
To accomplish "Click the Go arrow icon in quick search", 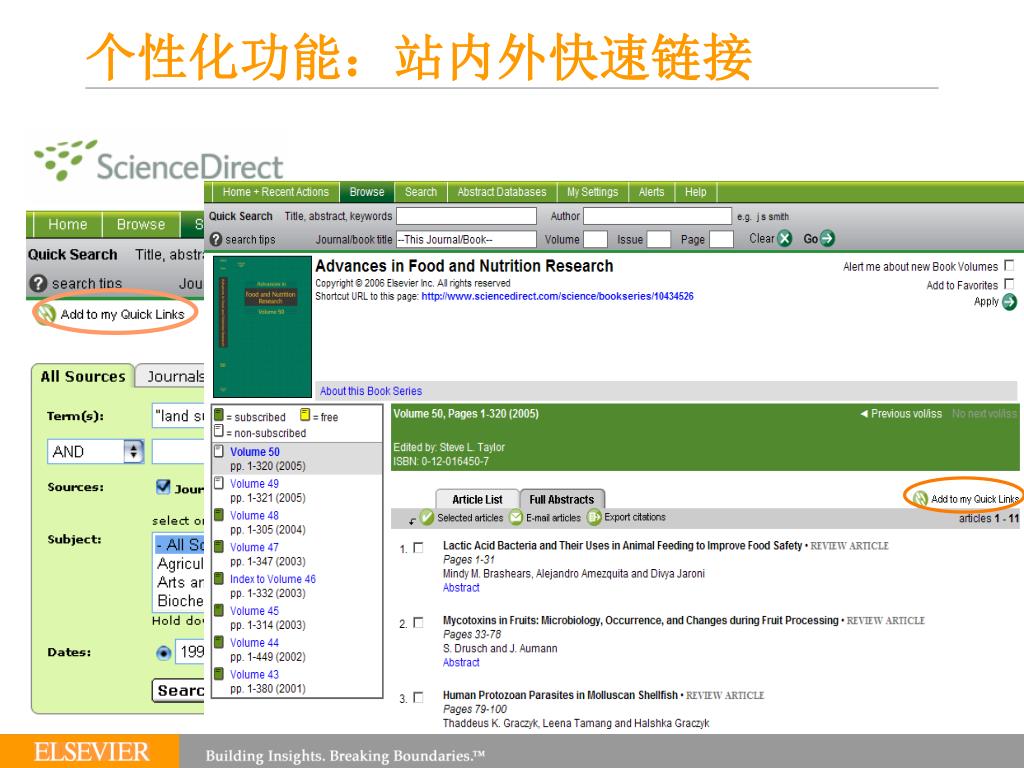I will (827, 239).
